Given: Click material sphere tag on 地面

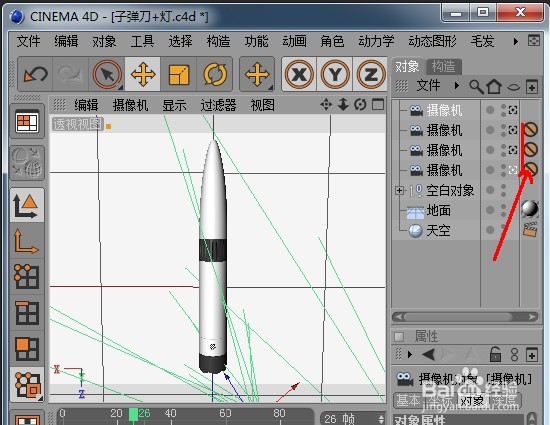Looking at the screenshot, I should tap(530, 209).
